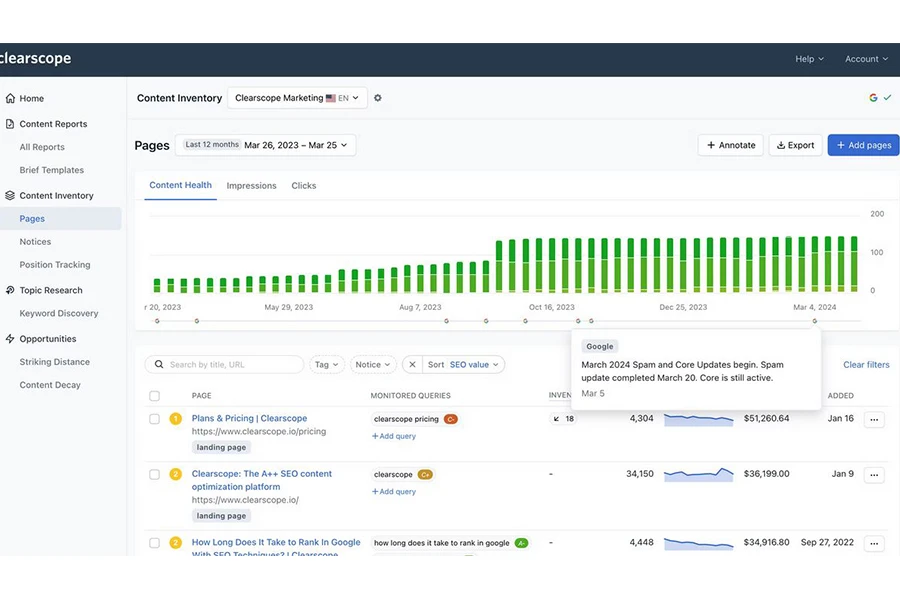Open All Reports in the sidebar
900x600 pixels.
click(x=42, y=147)
